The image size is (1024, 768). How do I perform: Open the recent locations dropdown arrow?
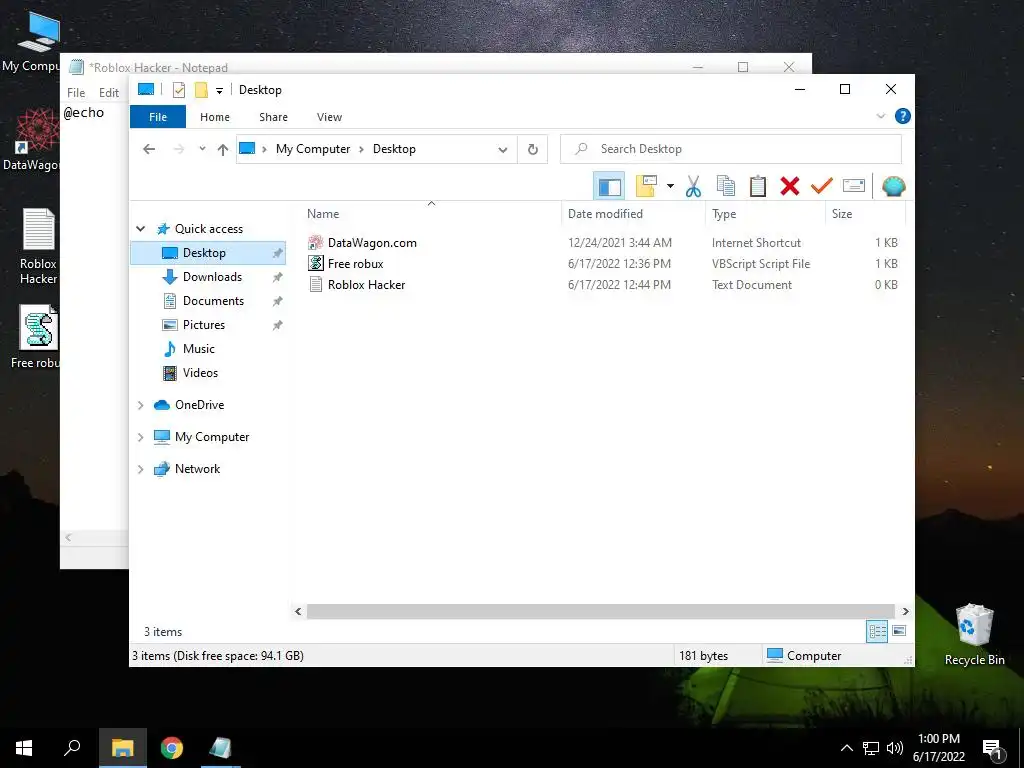(202, 149)
